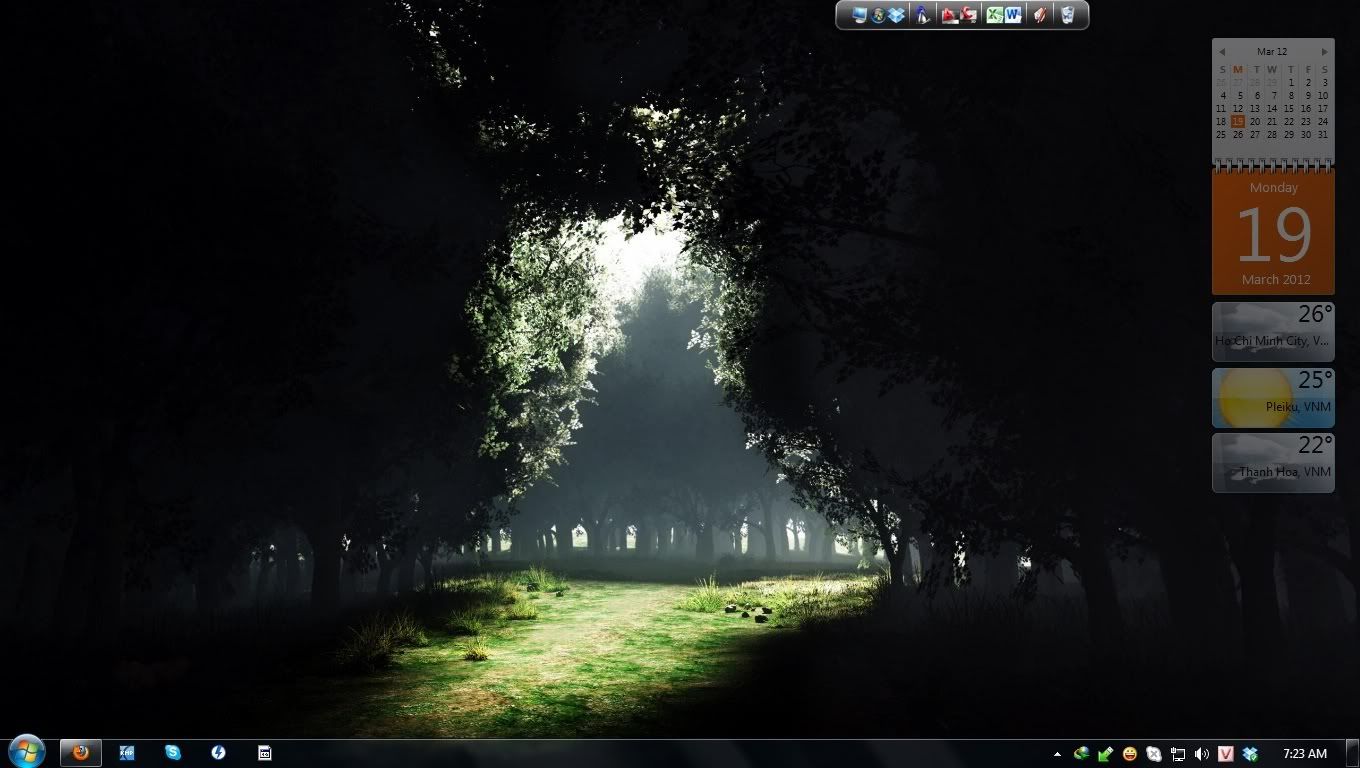Click the Computer icon in the dock
This screenshot has width=1360, height=768.
857,14
